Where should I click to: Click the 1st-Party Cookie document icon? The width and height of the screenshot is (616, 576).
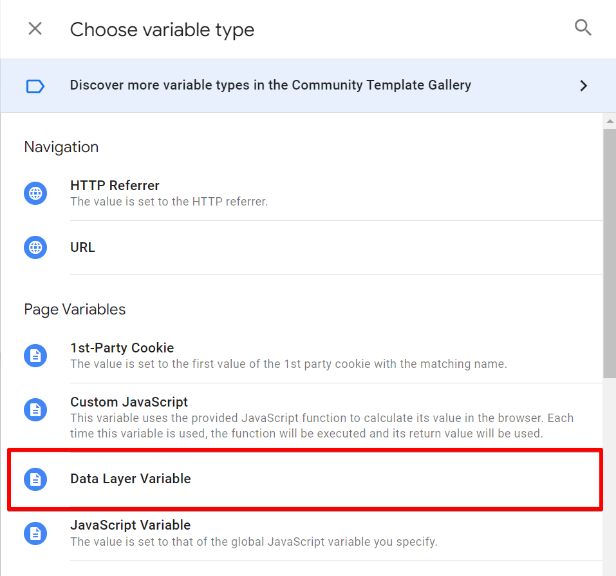coord(36,355)
